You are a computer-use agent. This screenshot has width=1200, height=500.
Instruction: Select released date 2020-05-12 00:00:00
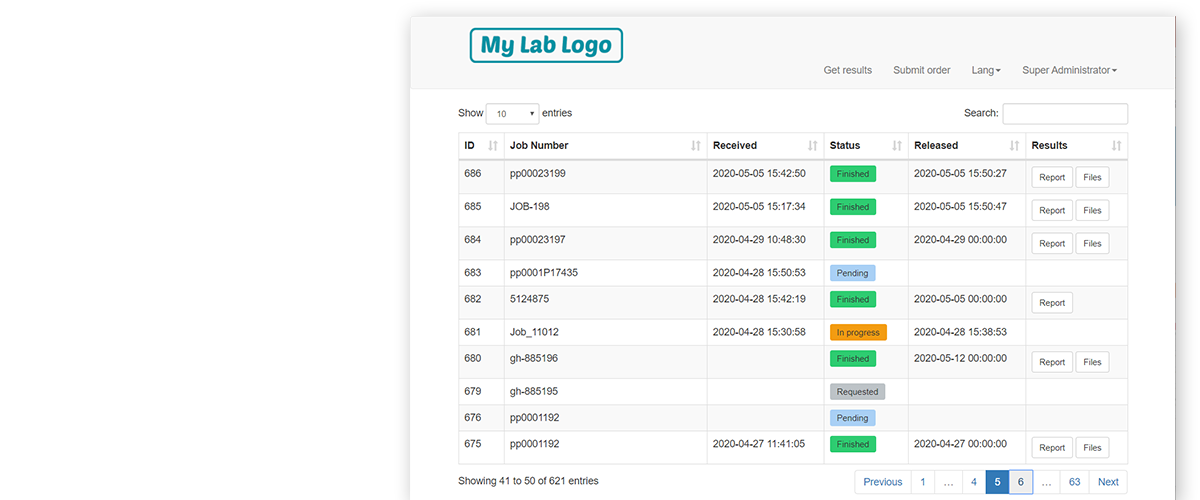tap(960, 358)
